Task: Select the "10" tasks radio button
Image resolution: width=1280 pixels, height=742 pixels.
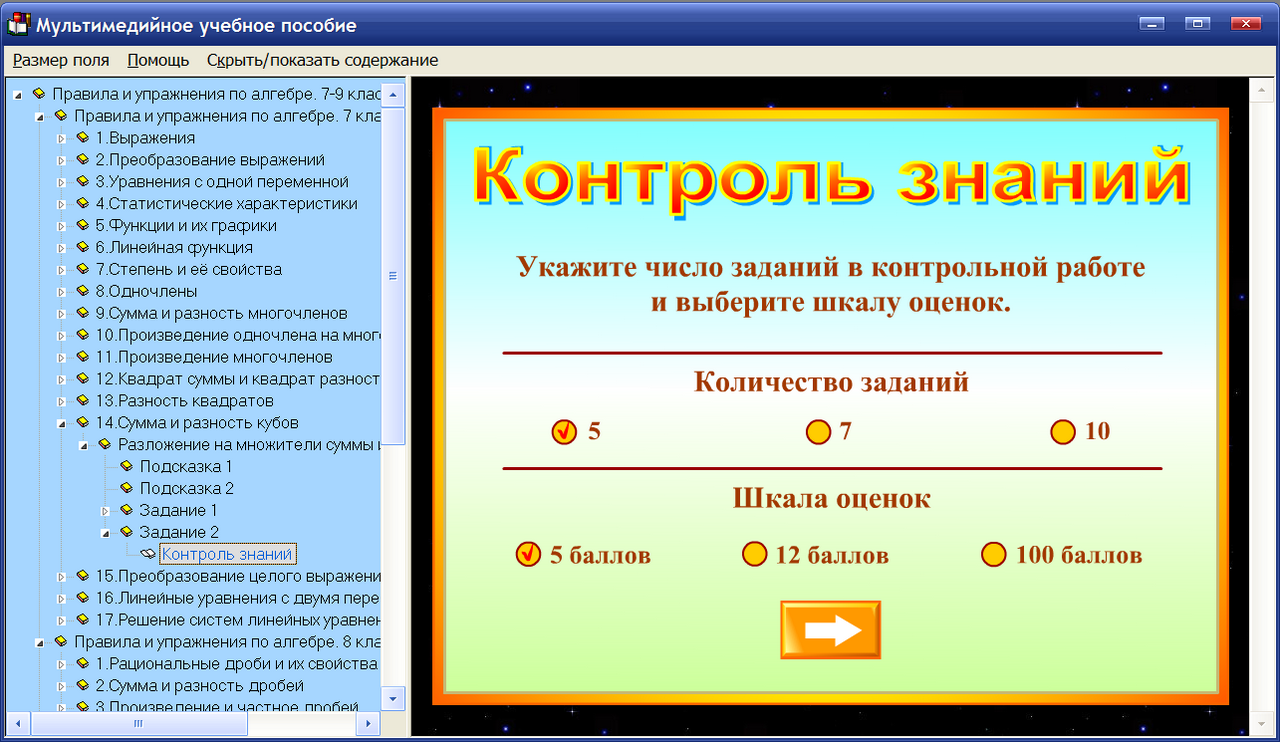Action: (1062, 431)
